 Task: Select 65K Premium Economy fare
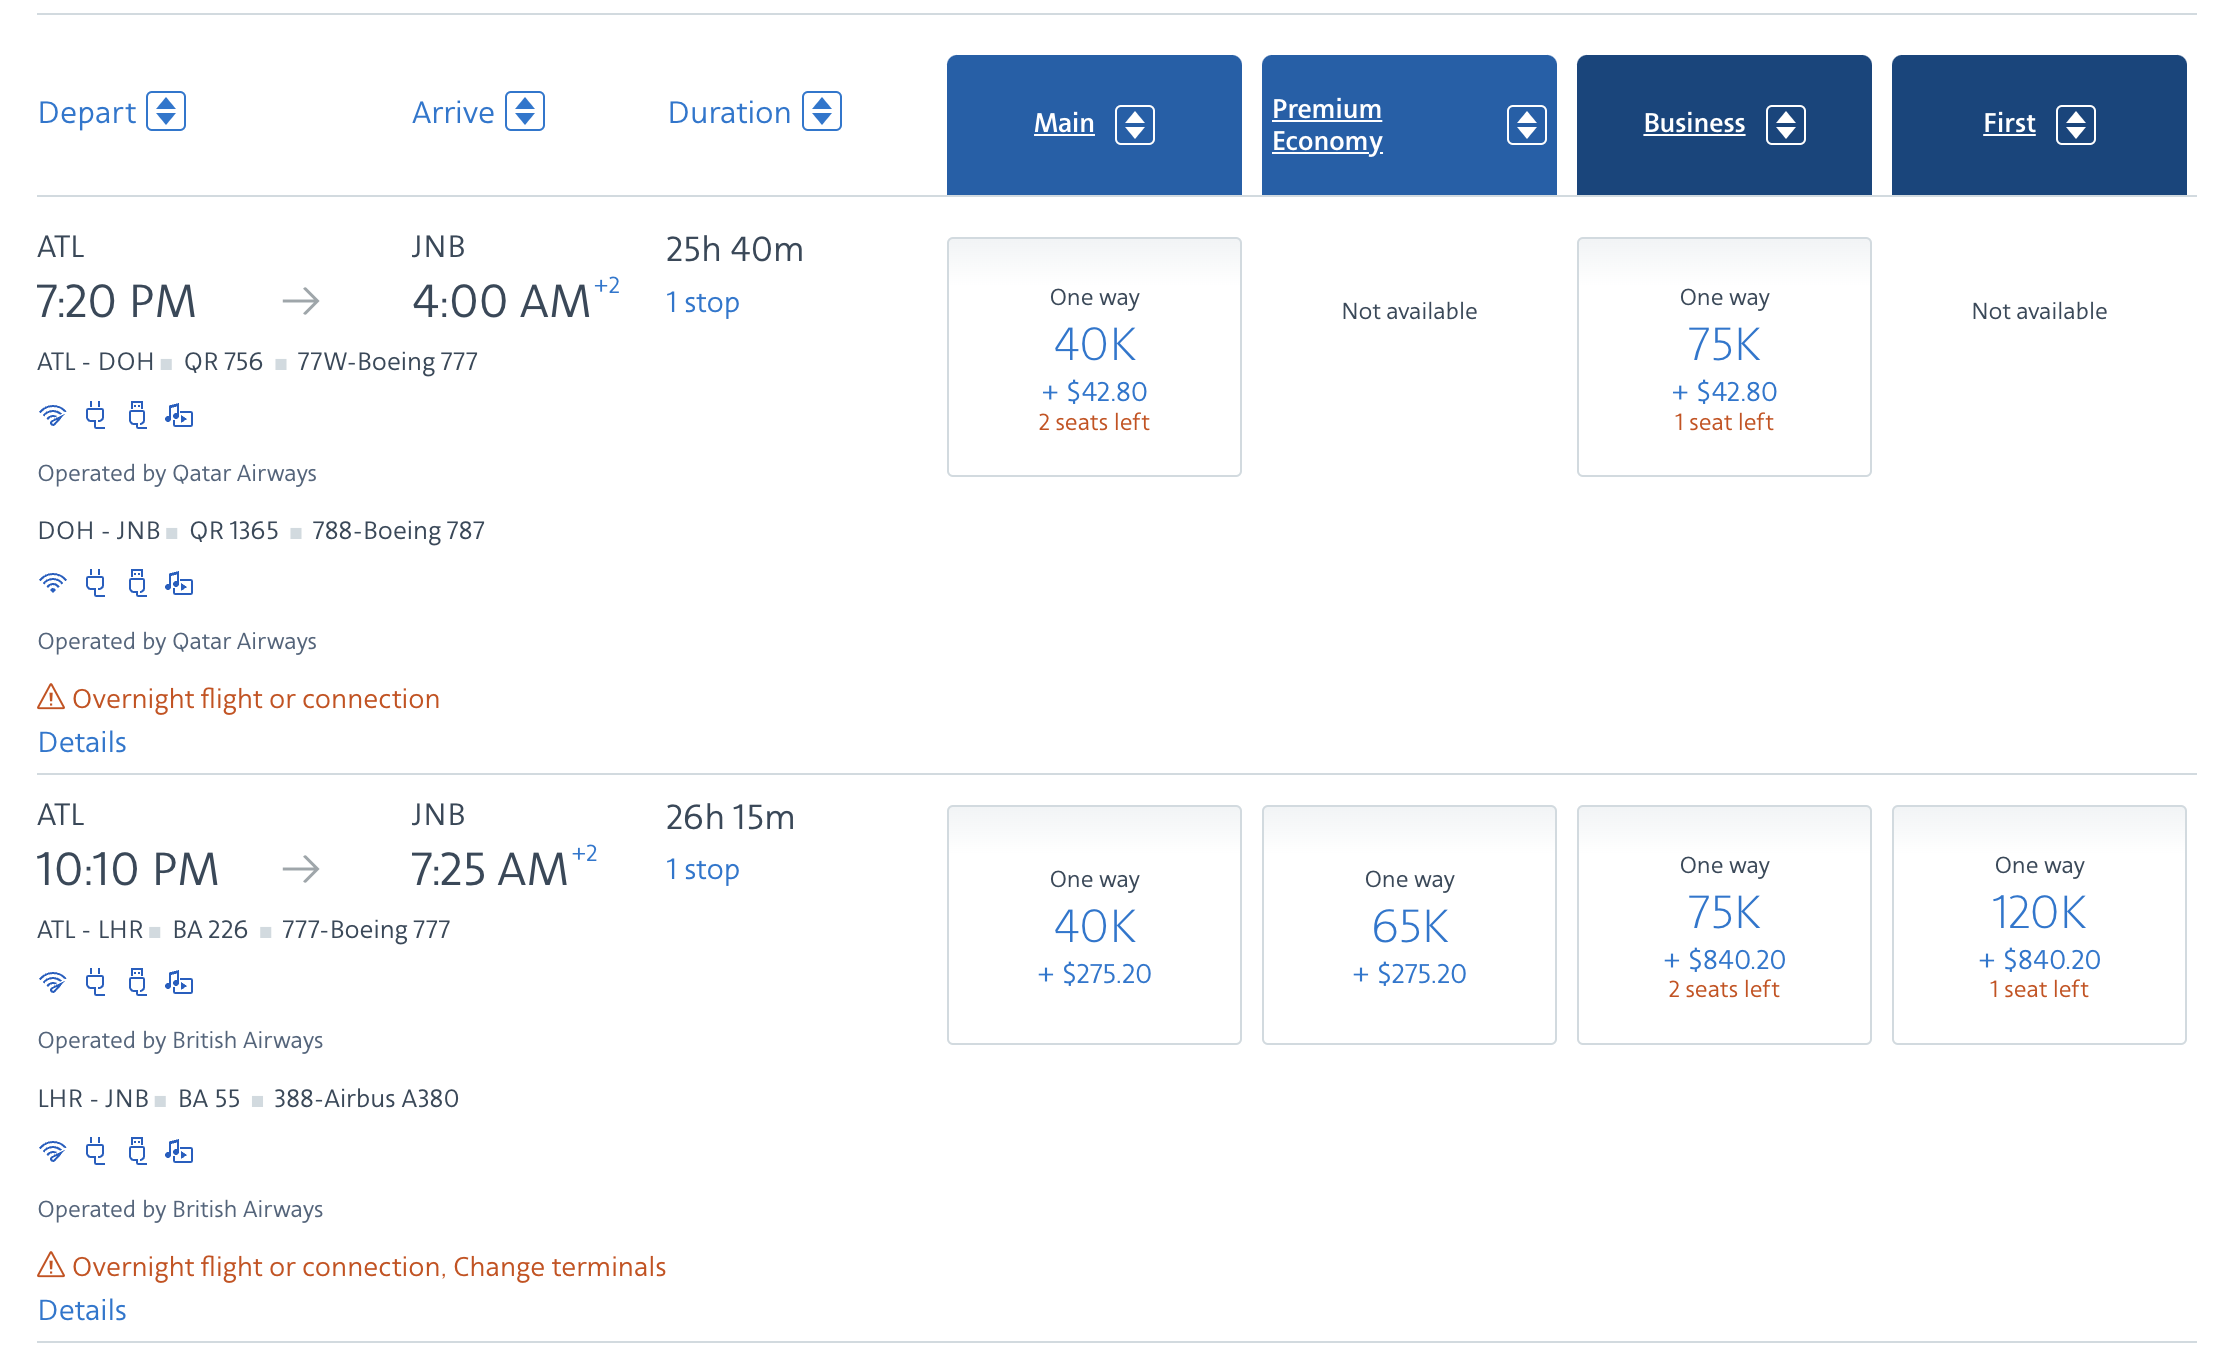click(1409, 925)
